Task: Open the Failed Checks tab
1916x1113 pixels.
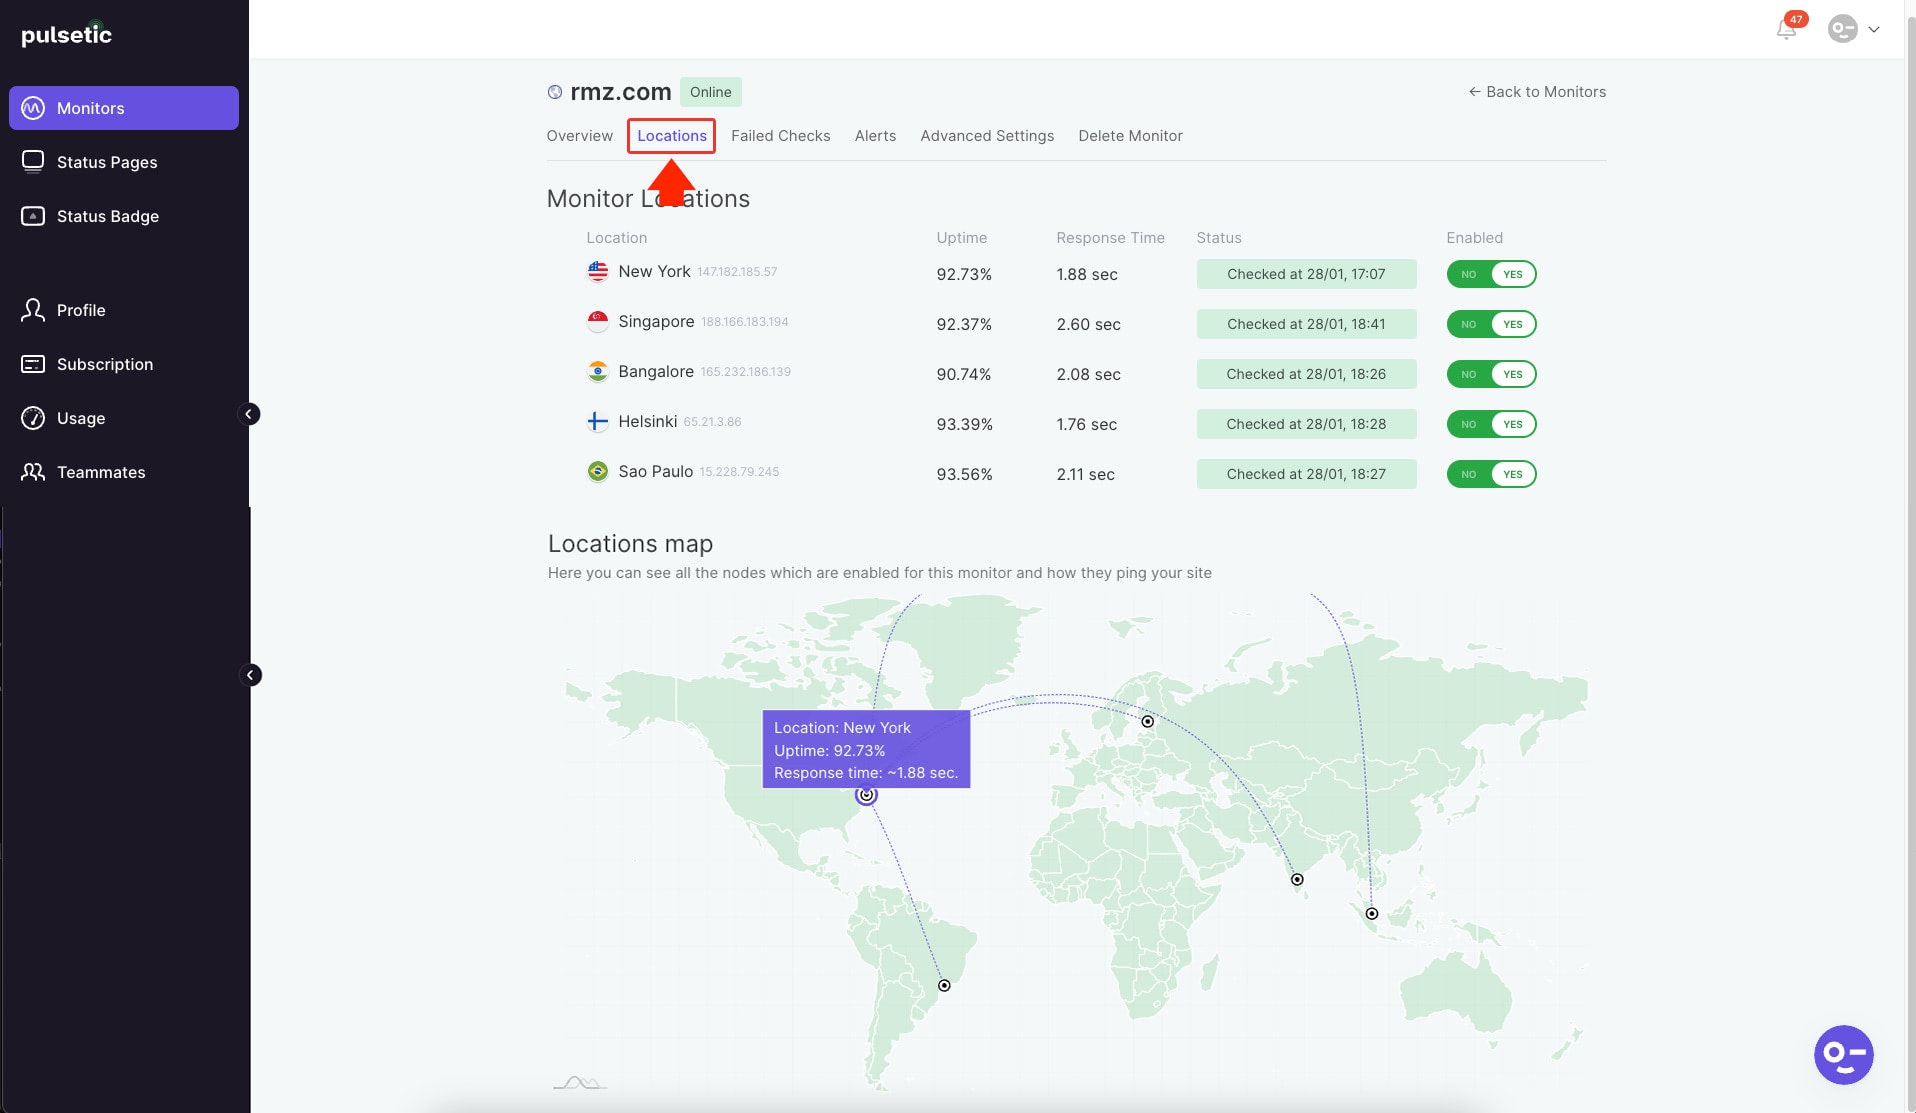Action: [x=780, y=136]
